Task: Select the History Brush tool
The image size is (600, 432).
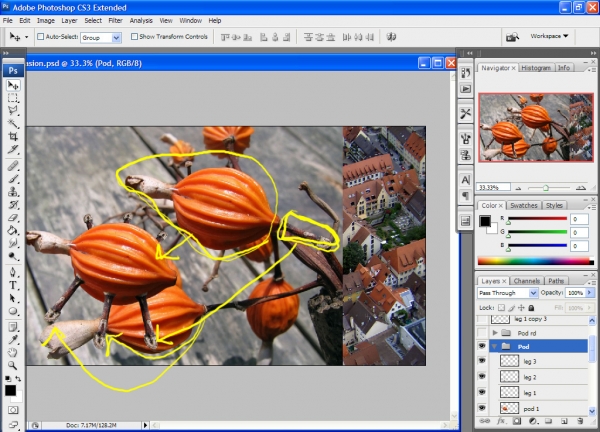Action: click(x=13, y=205)
